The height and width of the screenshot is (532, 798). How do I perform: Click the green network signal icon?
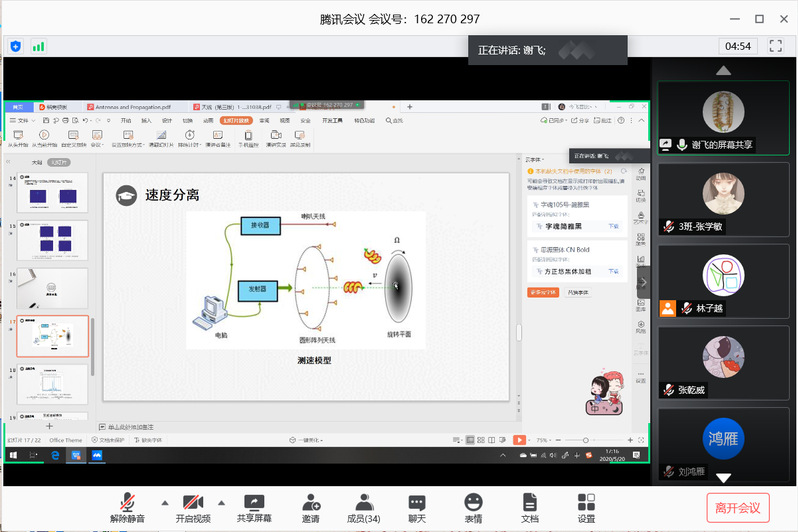[38, 46]
